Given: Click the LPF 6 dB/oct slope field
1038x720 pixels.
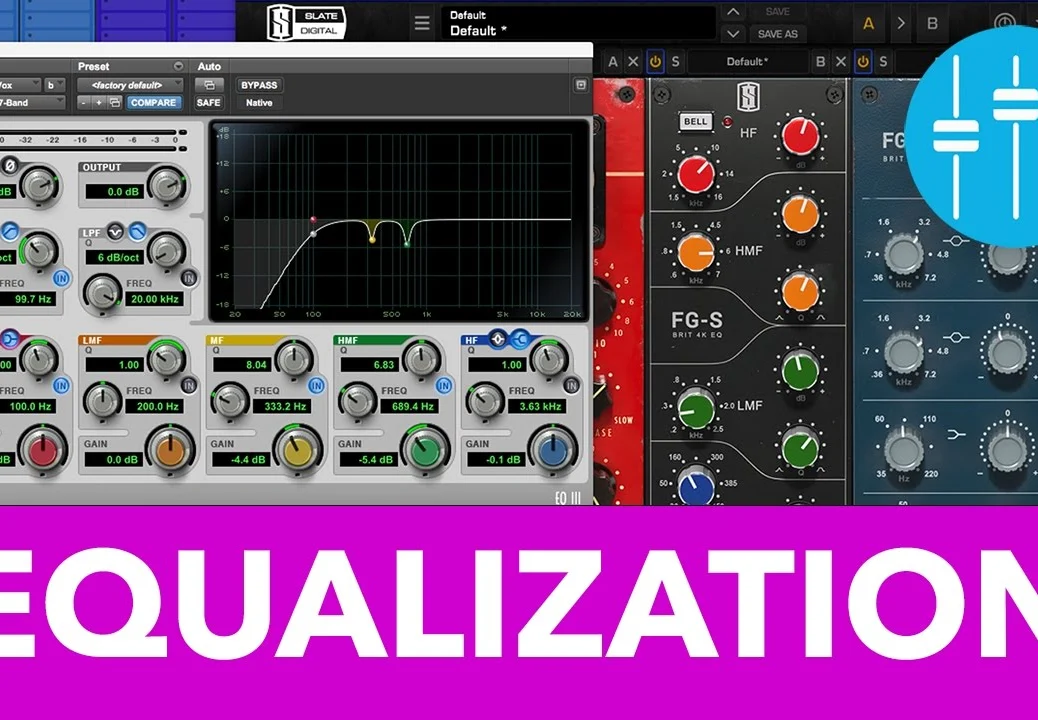Looking at the screenshot, I should point(115,257).
